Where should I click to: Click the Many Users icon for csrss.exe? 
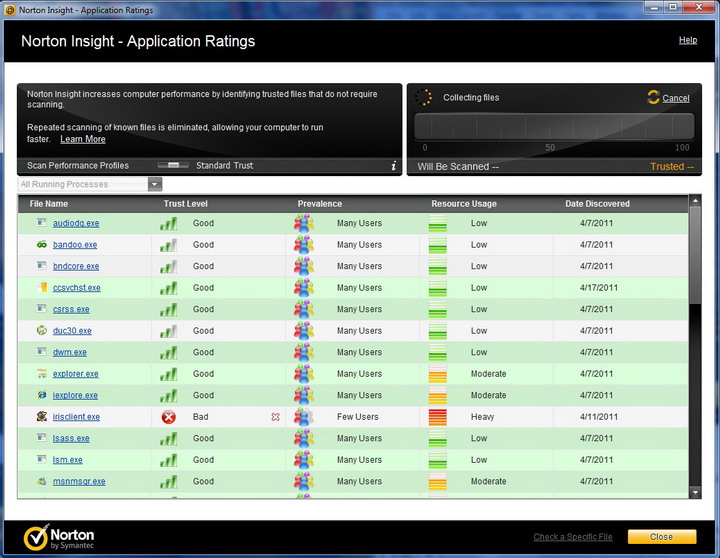point(304,309)
